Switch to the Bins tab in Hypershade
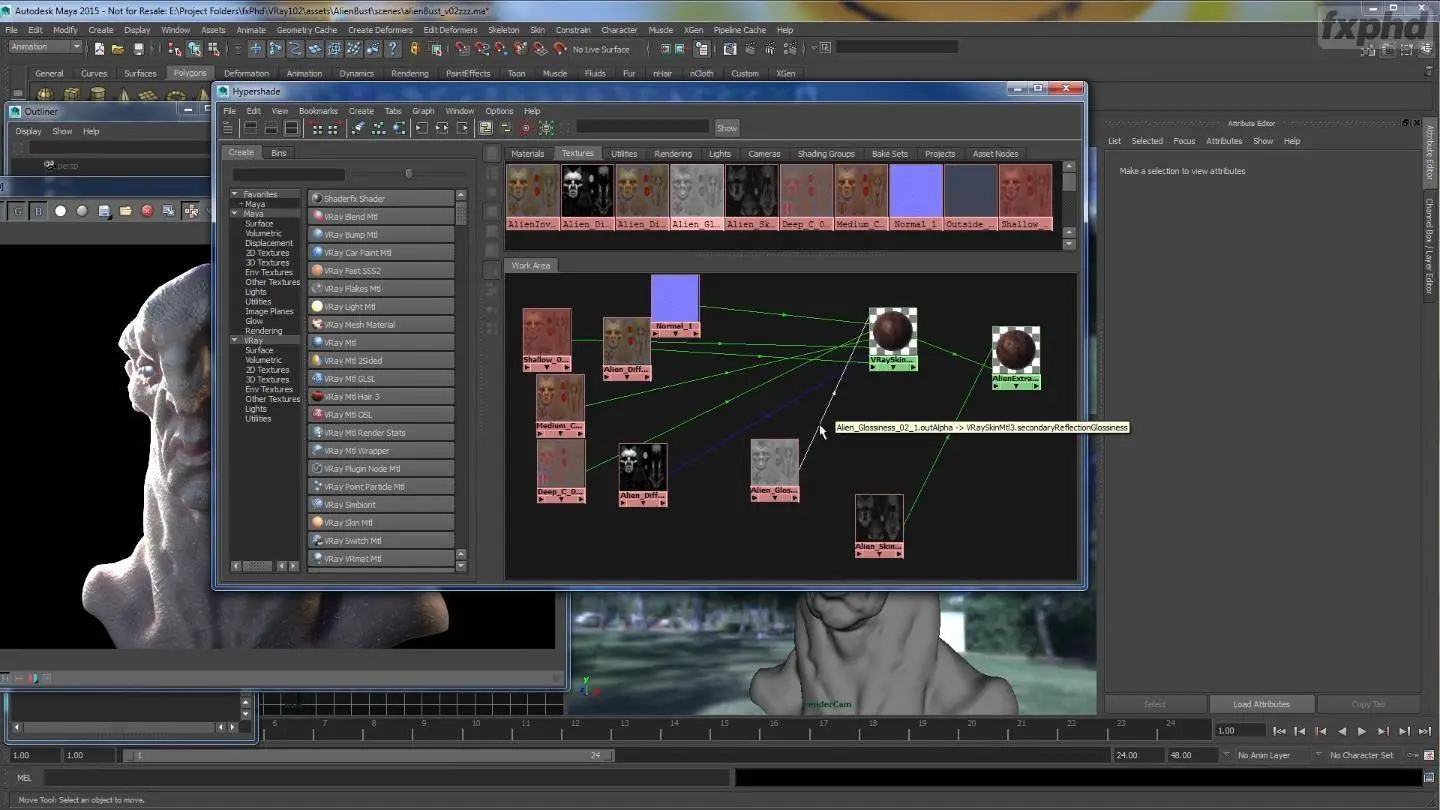Screen dimensions: 1440x810 278,152
